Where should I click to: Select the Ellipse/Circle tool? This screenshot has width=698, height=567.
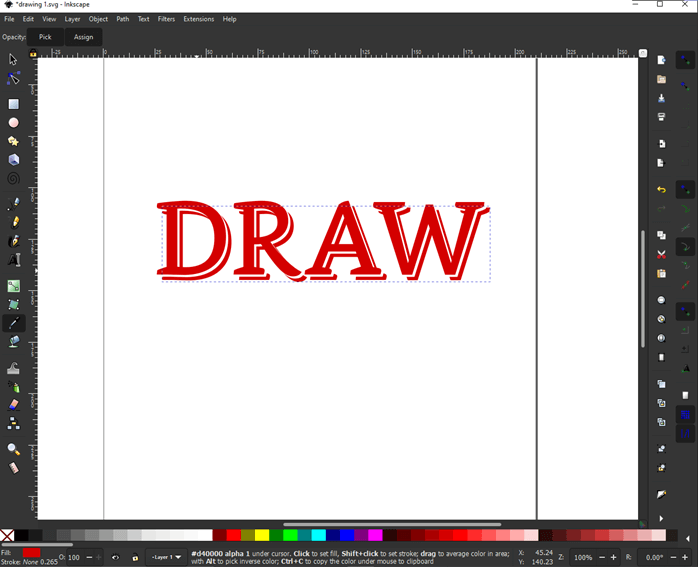coord(13,122)
